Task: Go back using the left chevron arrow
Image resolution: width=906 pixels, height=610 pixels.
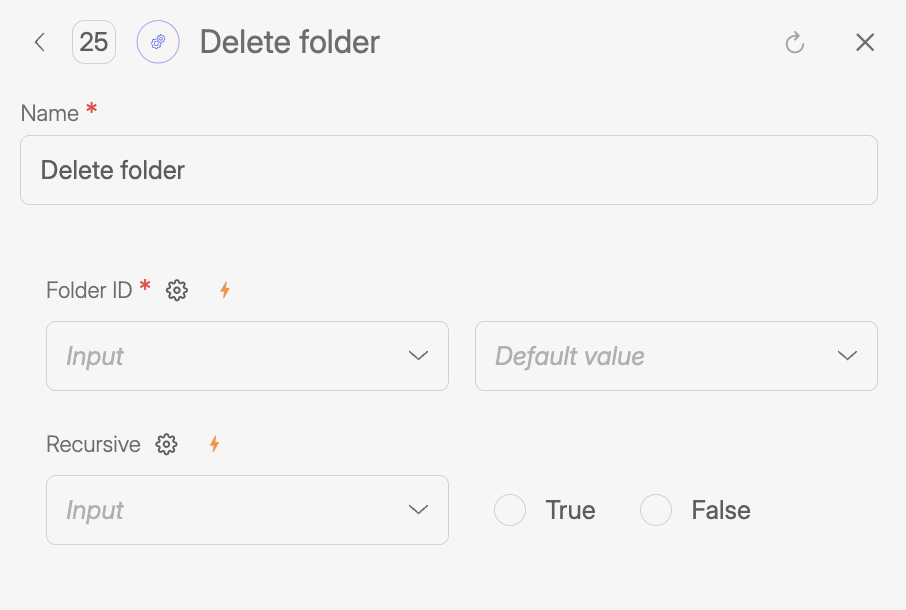Action: click(40, 42)
